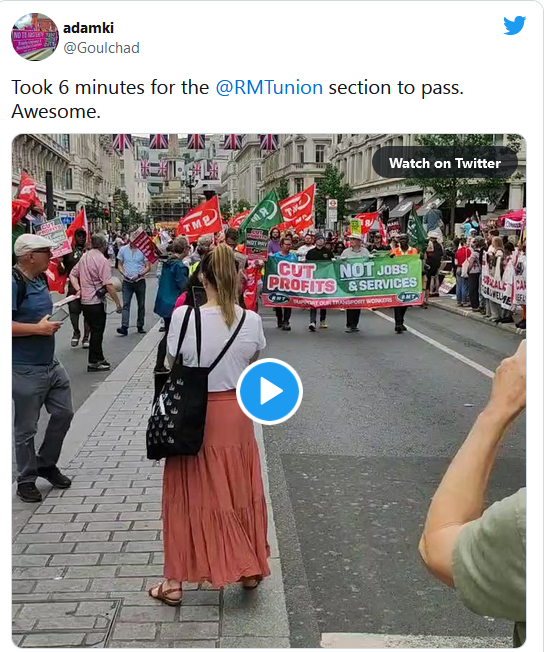Follow the @RMTunion mention link
The height and width of the screenshot is (652, 546).
click(x=269, y=87)
